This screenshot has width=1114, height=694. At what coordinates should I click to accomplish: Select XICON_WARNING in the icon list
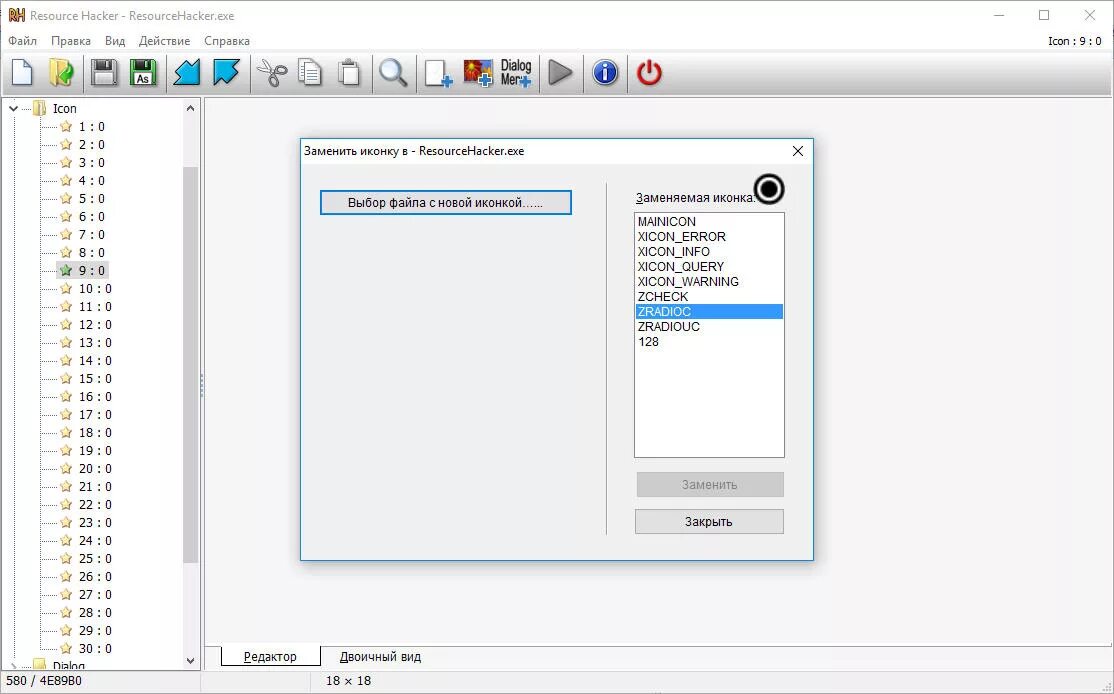[709, 281]
